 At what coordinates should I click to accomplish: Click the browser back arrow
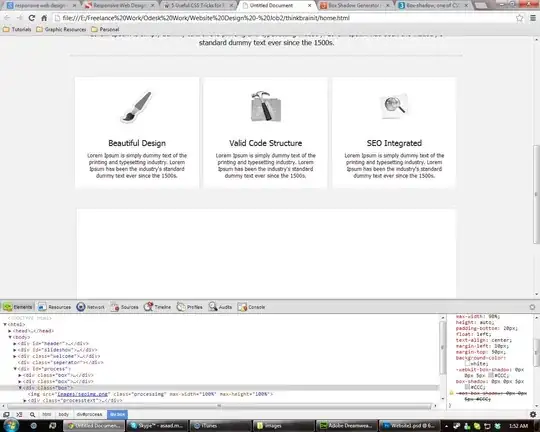point(7,18)
